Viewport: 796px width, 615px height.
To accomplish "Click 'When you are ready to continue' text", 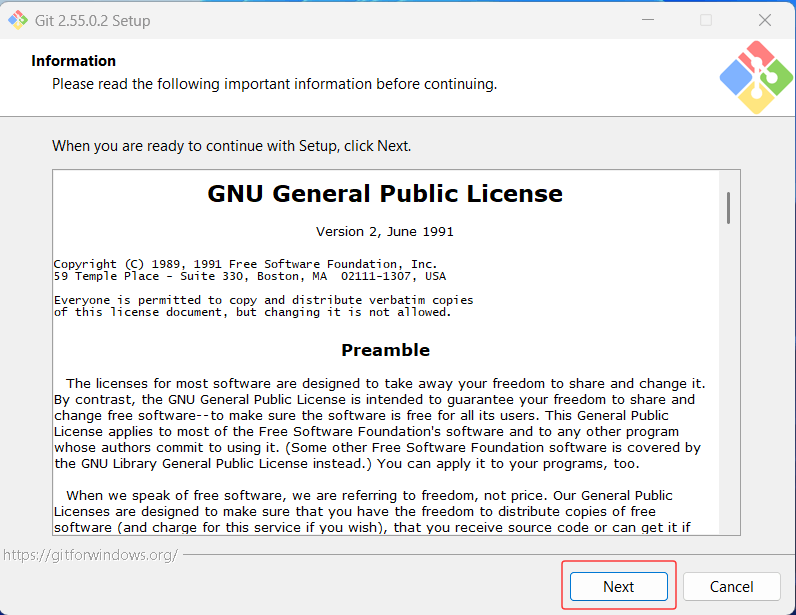I will (x=231, y=146).
